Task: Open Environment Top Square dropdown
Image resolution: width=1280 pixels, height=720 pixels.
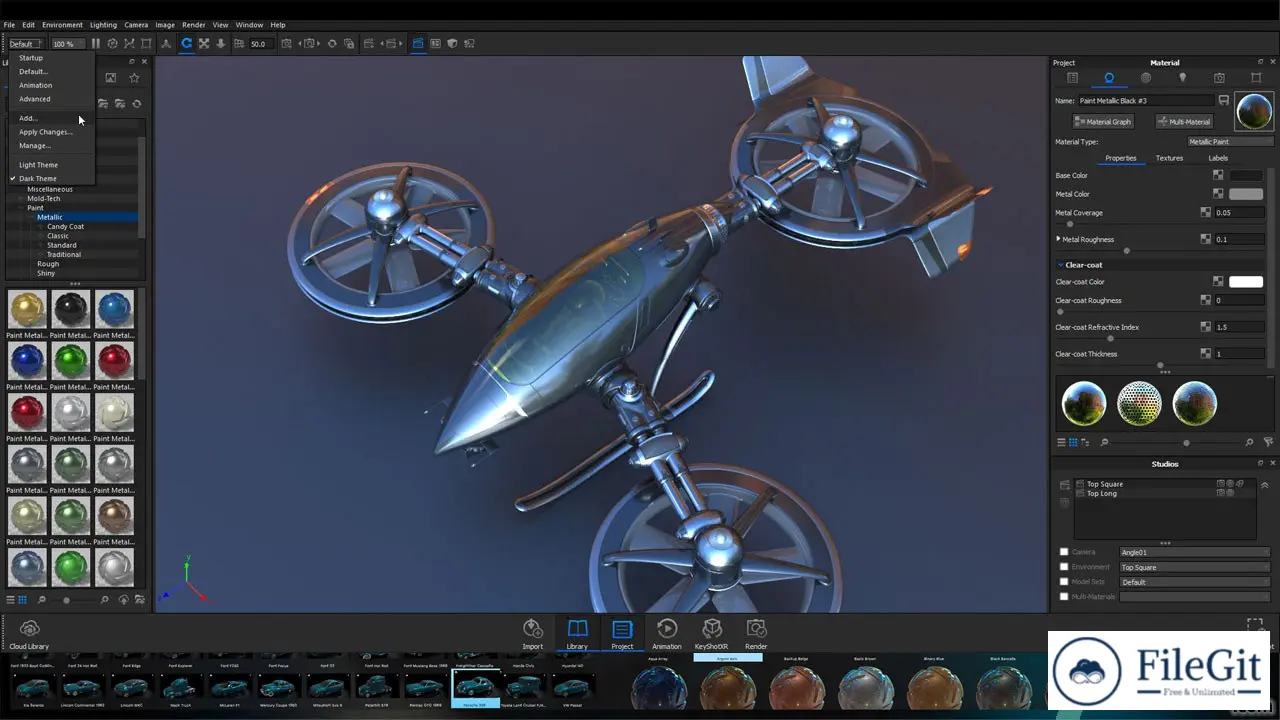Action: pos(1195,567)
